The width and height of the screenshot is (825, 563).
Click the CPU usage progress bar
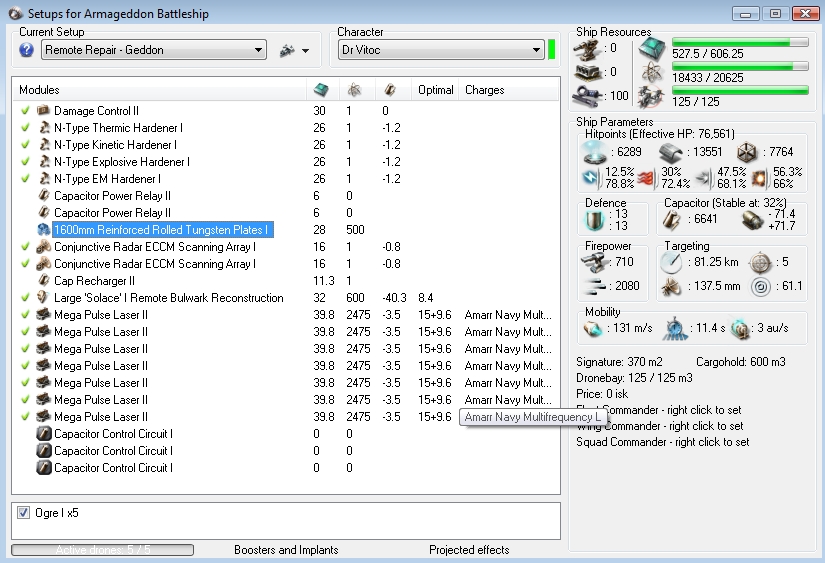pos(740,42)
